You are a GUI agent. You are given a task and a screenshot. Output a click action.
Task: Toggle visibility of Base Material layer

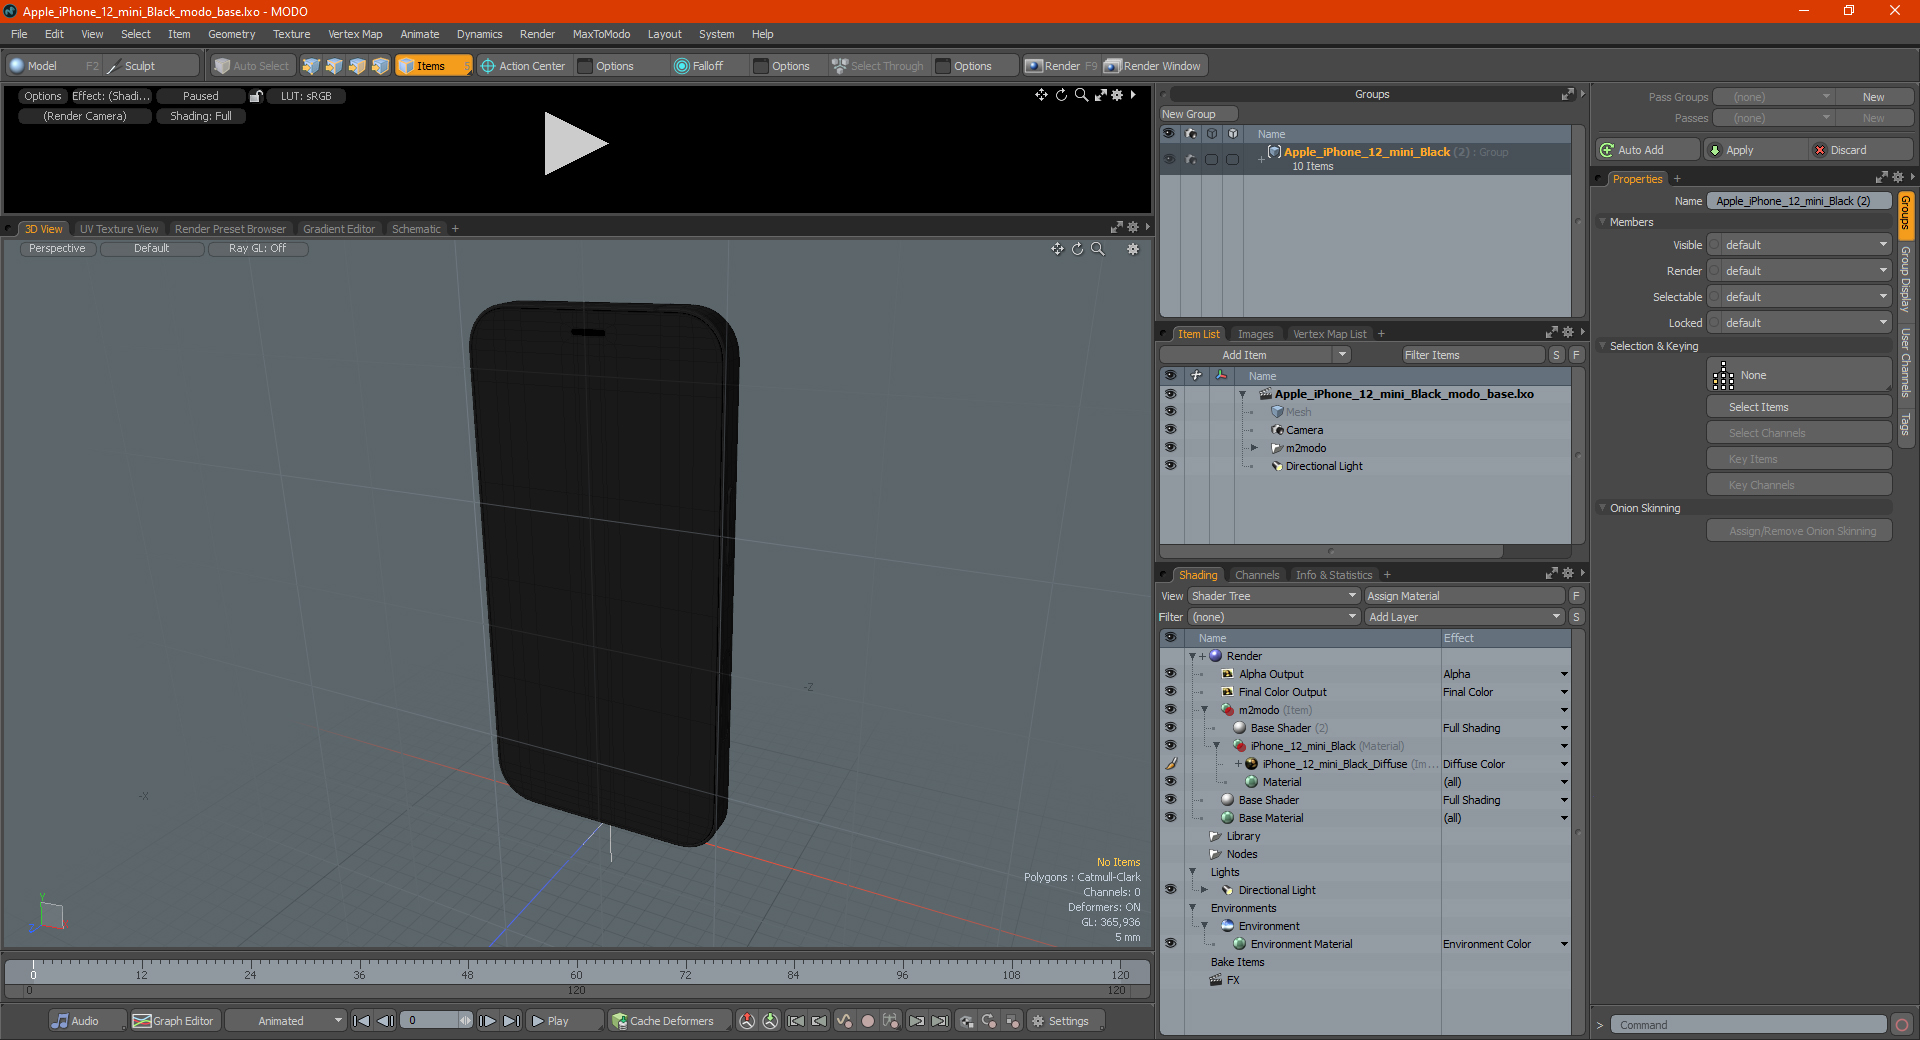(x=1170, y=818)
